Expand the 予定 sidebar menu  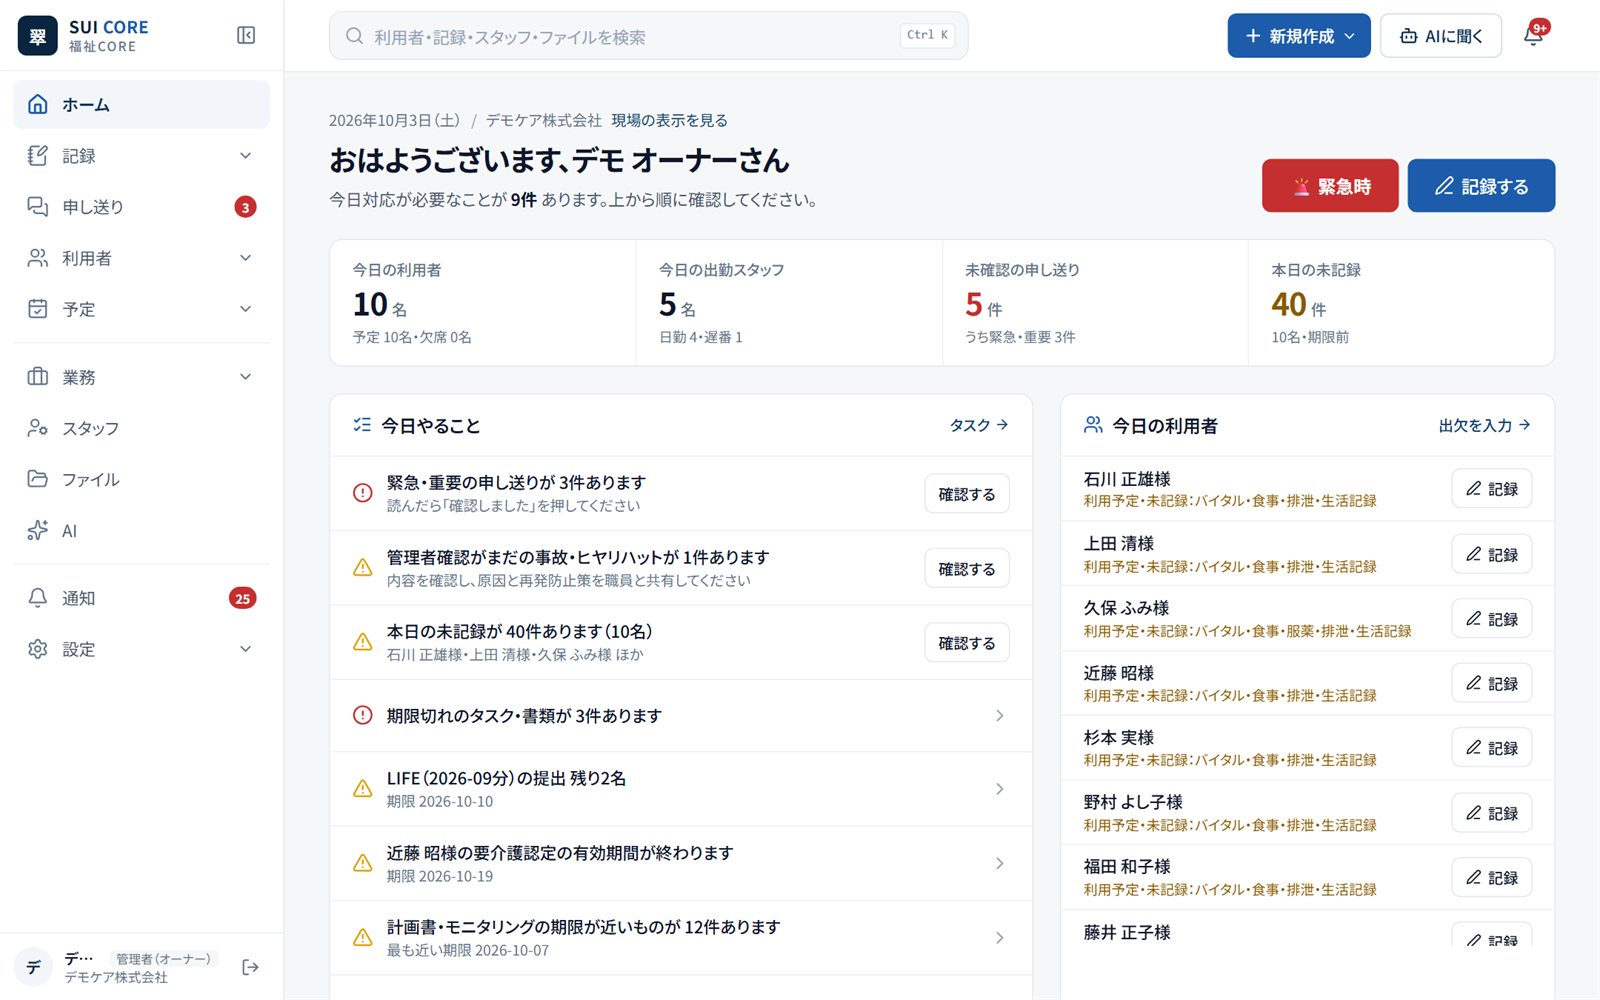(141, 309)
